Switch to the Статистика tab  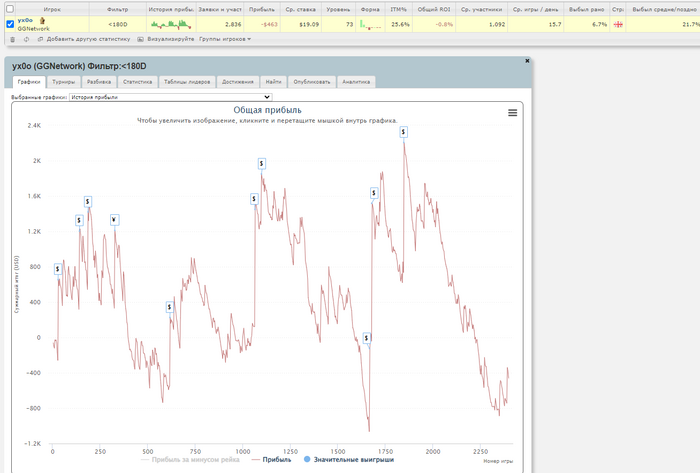click(138, 82)
